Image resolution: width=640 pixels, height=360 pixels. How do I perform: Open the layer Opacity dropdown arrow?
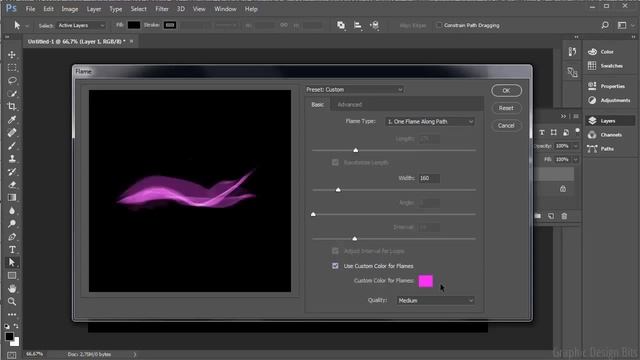pyautogui.click(x=576, y=146)
